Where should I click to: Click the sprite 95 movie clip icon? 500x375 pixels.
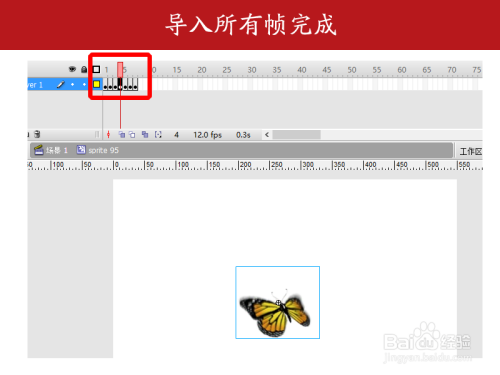point(81,150)
